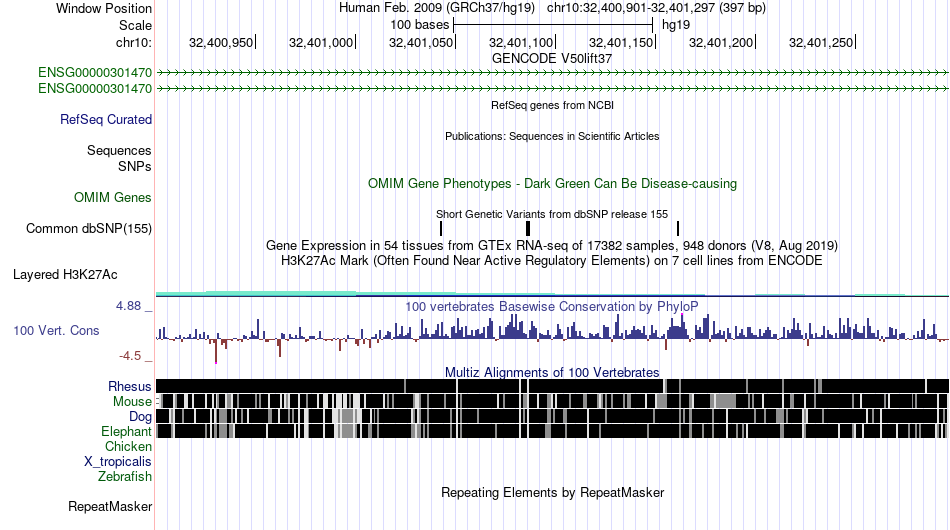Image resolution: width=950 pixels, height=530 pixels.
Task: Click the GENCODE V50lift37 track title
Action: coord(552,59)
